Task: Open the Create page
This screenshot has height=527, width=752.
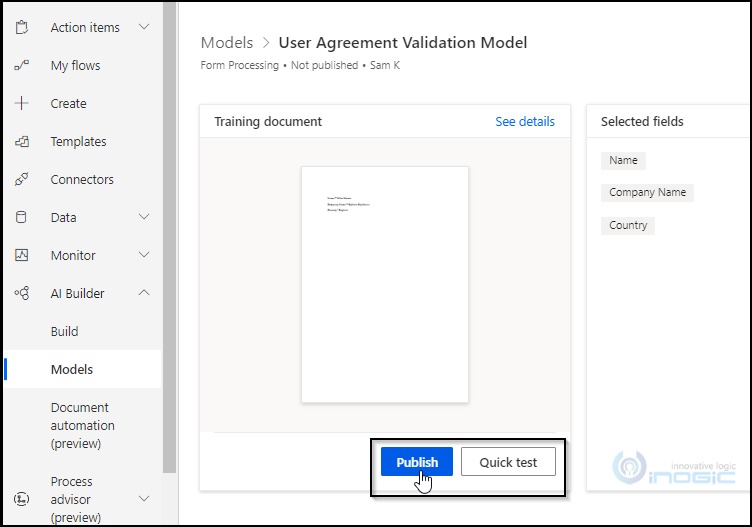Action: point(69,104)
